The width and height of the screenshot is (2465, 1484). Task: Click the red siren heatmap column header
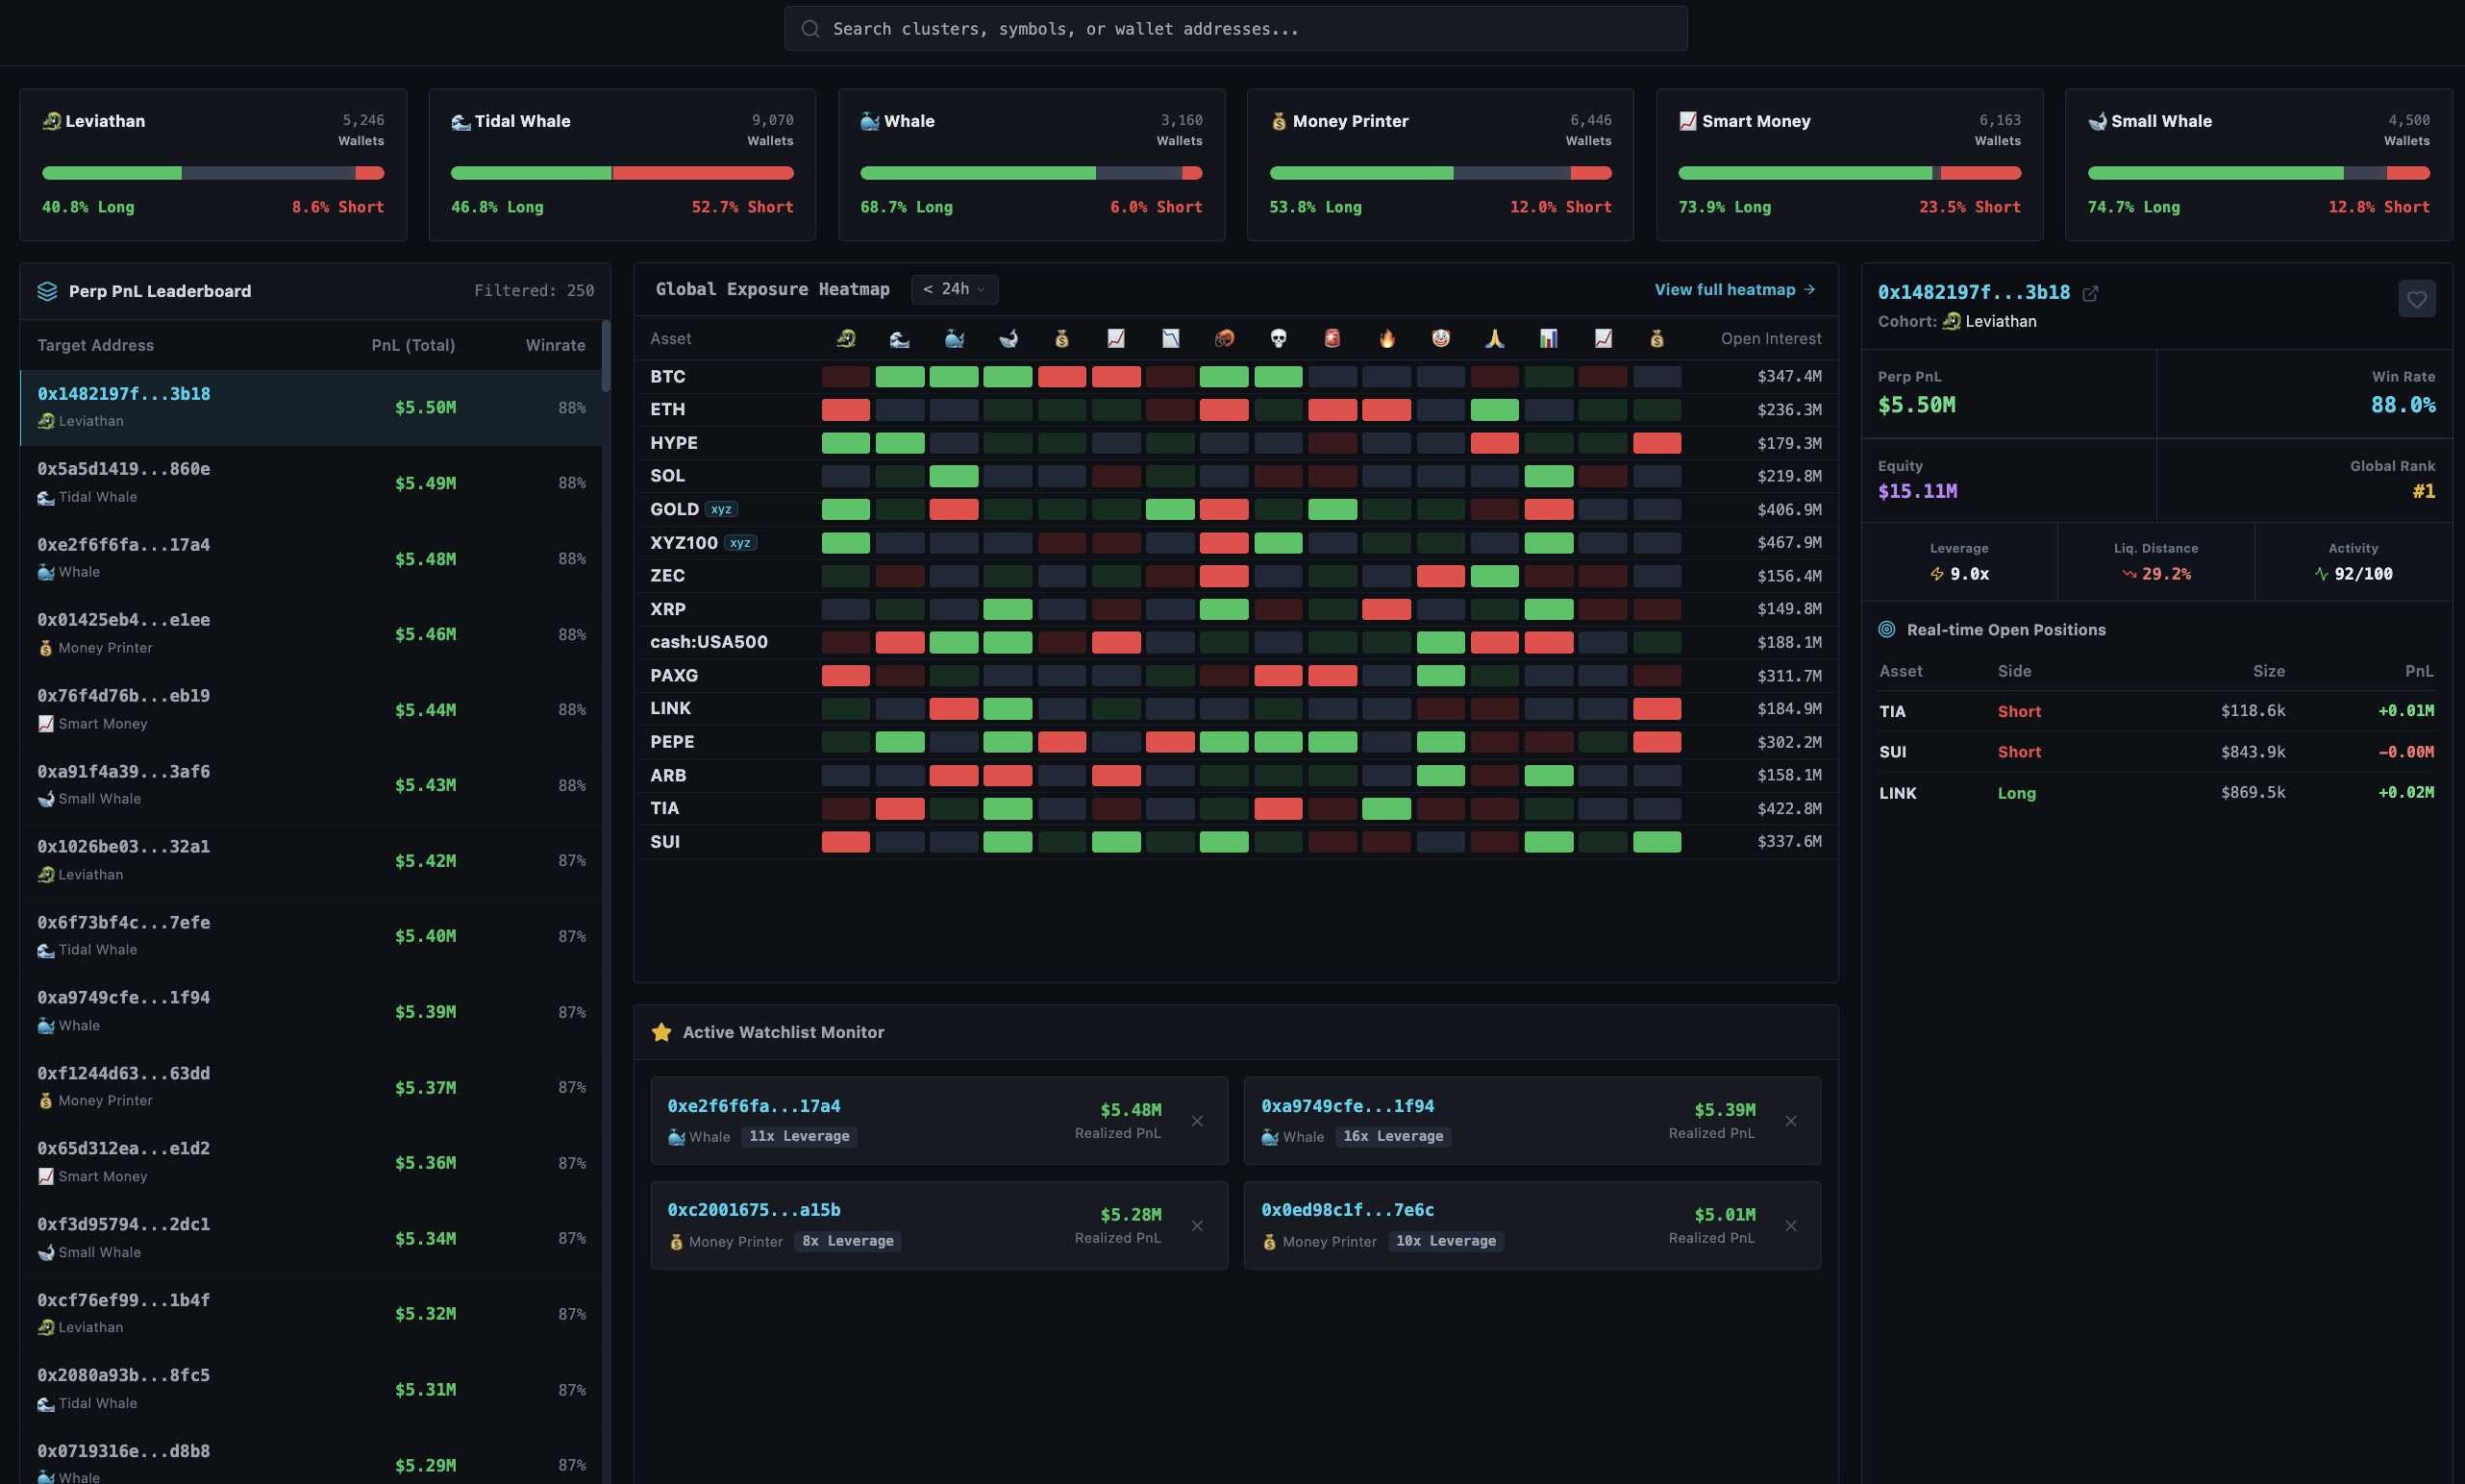(x=1332, y=339)
